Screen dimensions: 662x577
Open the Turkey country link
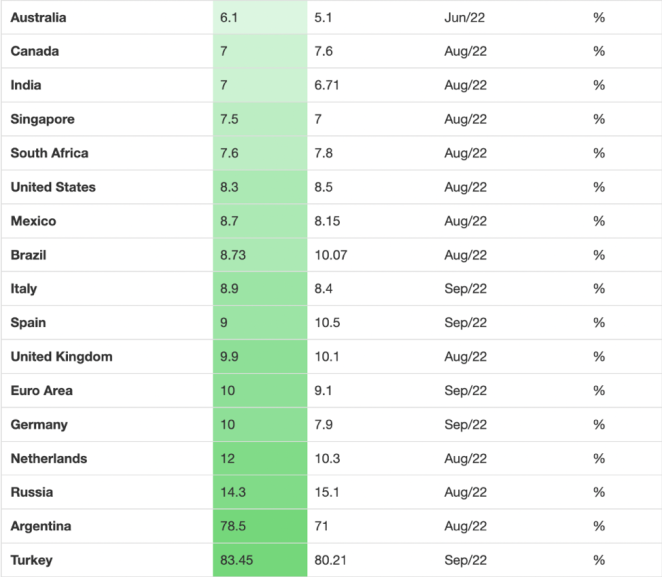point(31,560)
